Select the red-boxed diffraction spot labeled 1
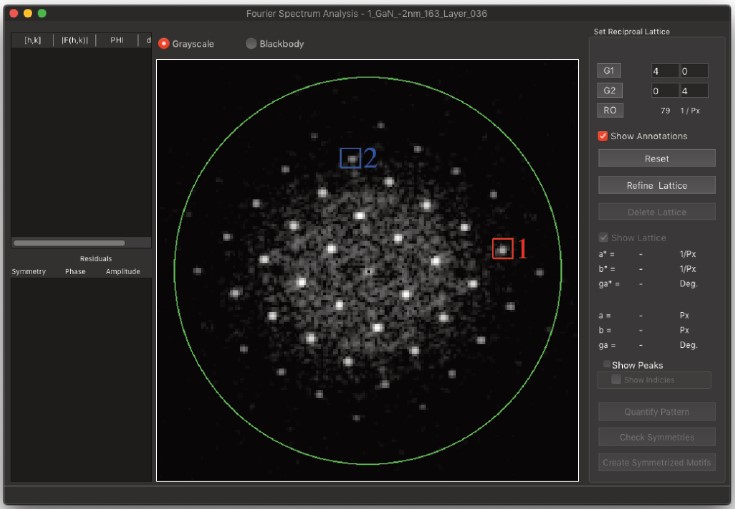Viewport: 735px width, 509px height. coord(502,250)
